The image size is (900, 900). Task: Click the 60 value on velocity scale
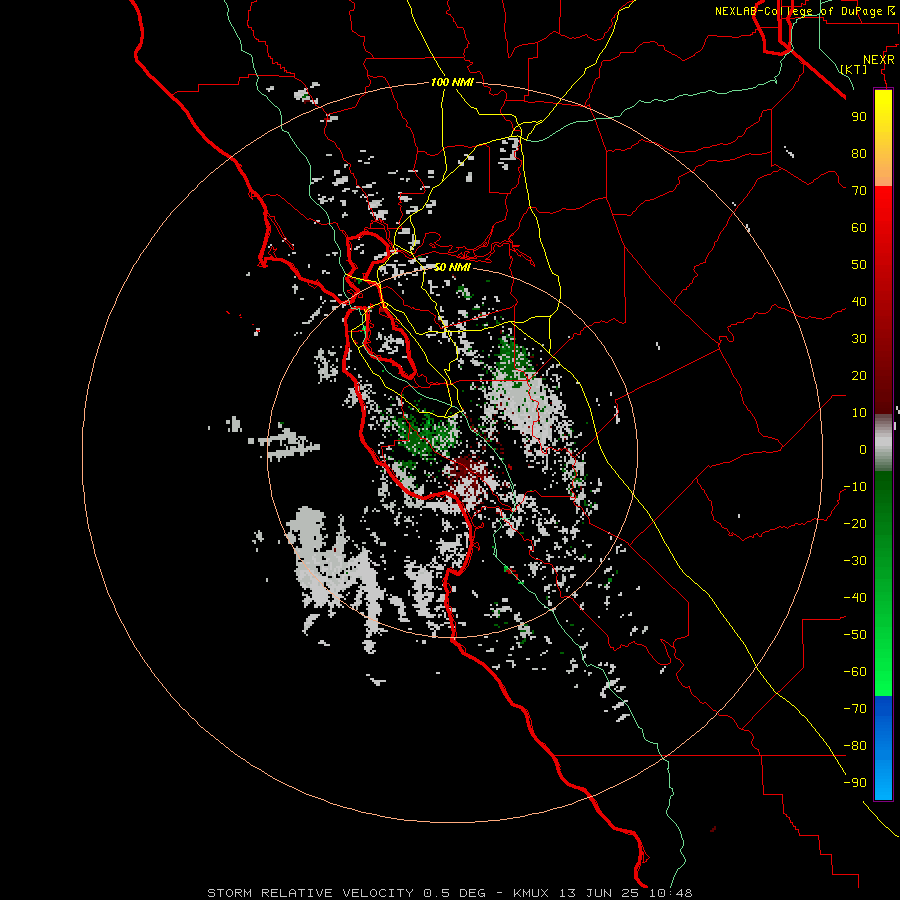pos(859,227)
